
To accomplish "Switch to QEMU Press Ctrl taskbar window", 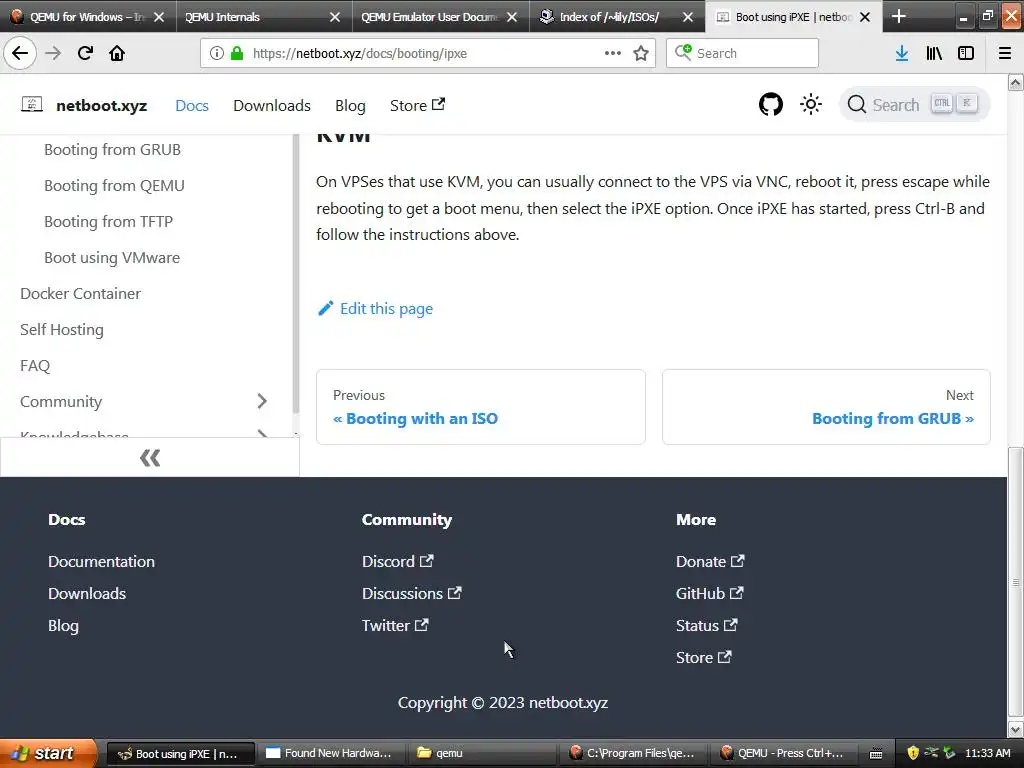I will click(x=785, y=753).
